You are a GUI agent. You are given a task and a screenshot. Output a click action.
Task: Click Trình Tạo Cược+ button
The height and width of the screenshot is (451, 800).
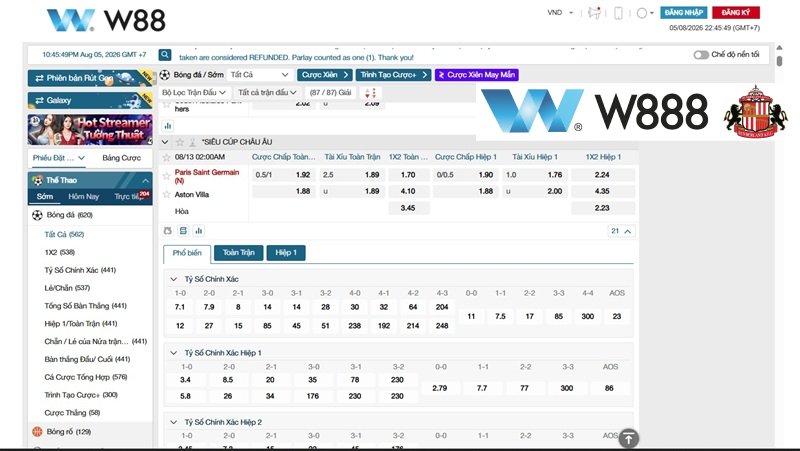pos(393,75)
